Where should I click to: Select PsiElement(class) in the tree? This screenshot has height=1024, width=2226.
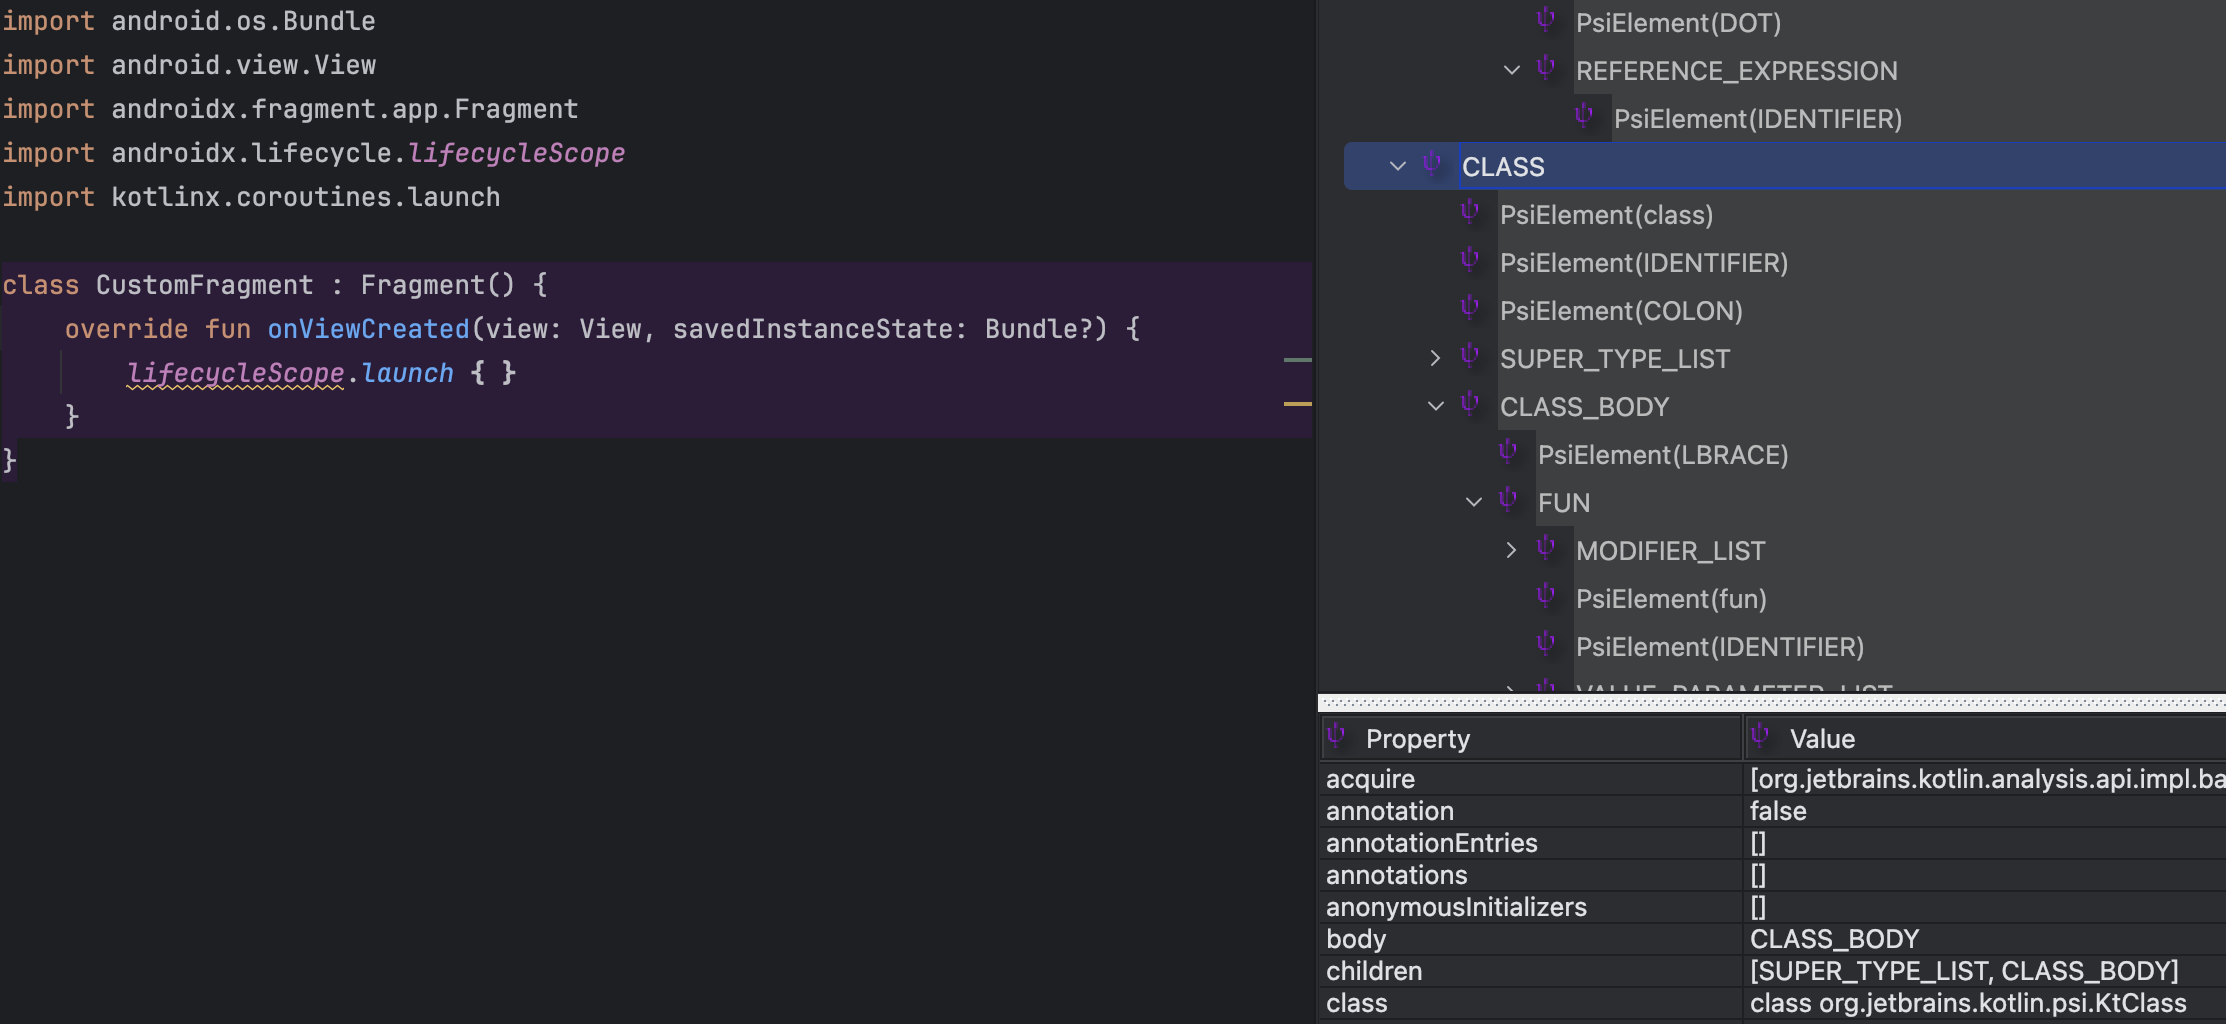[x=1606, y=215]
